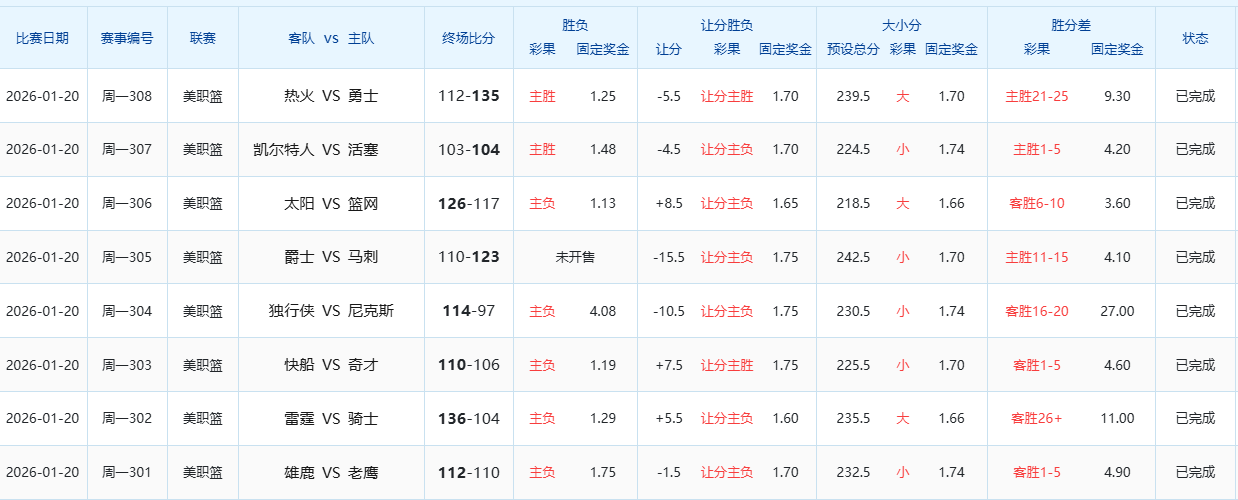Select match number 周一307

[127, 150]
